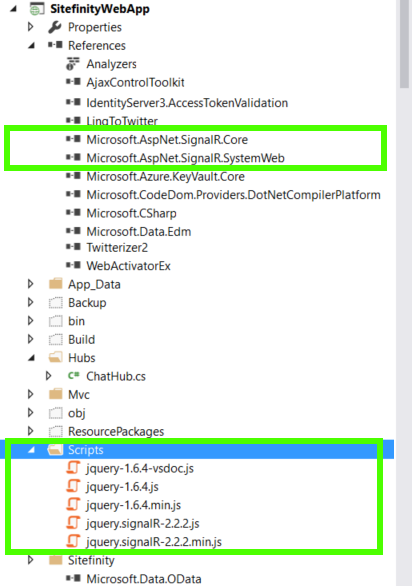The height and width of the screenshot is (586, 412).
Task: Select the WebActivatorEx reference
Action: click(128, 266)
